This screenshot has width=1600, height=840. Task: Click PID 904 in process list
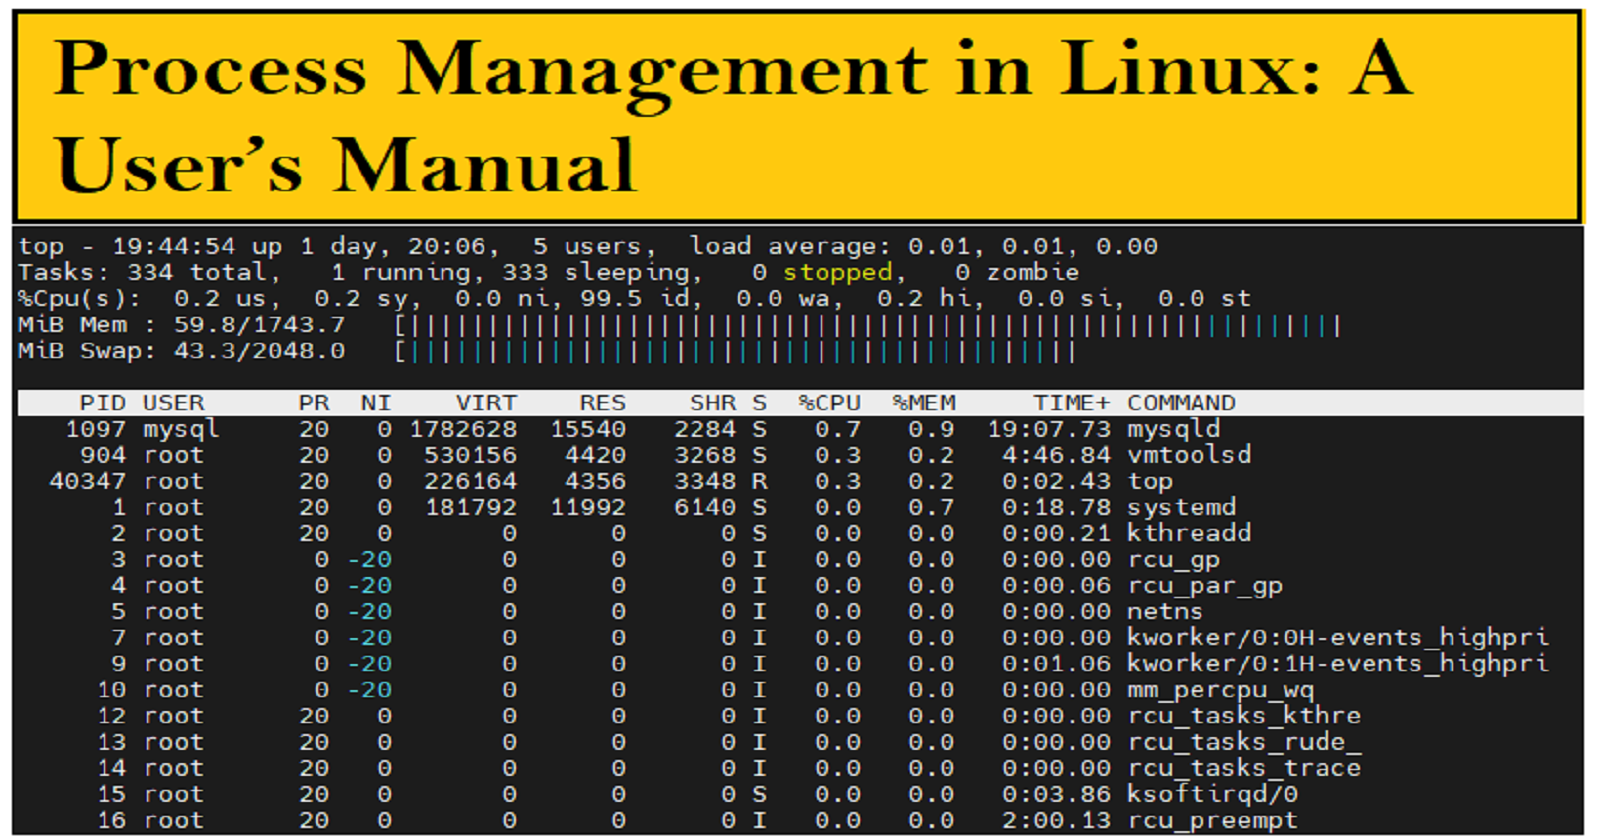tap(103, 455)
